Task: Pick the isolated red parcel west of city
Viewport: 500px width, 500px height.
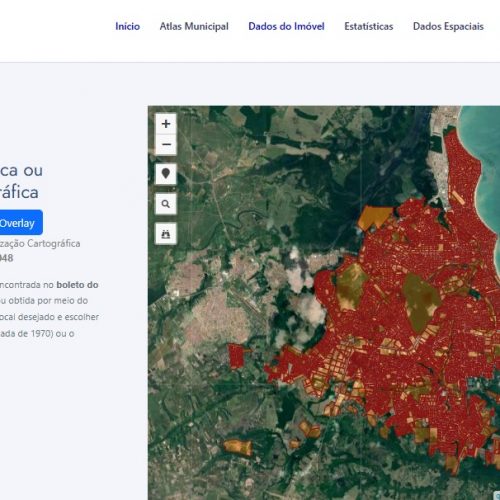Action: 237,356
